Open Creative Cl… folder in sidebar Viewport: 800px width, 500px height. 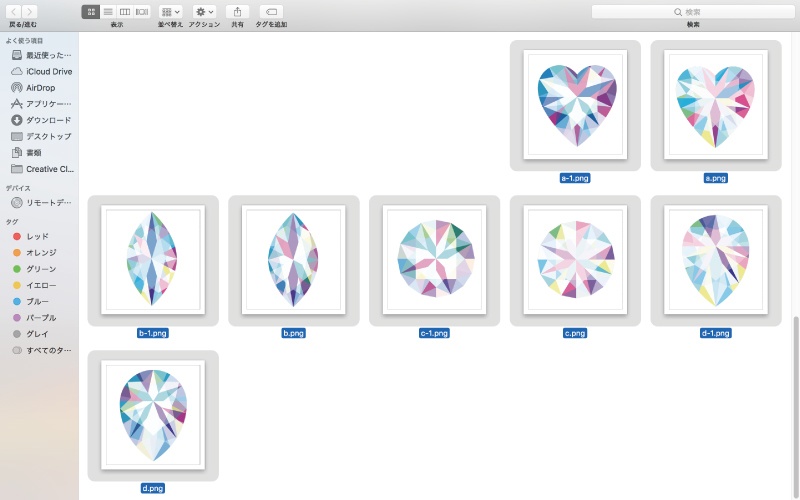[41, 169]
